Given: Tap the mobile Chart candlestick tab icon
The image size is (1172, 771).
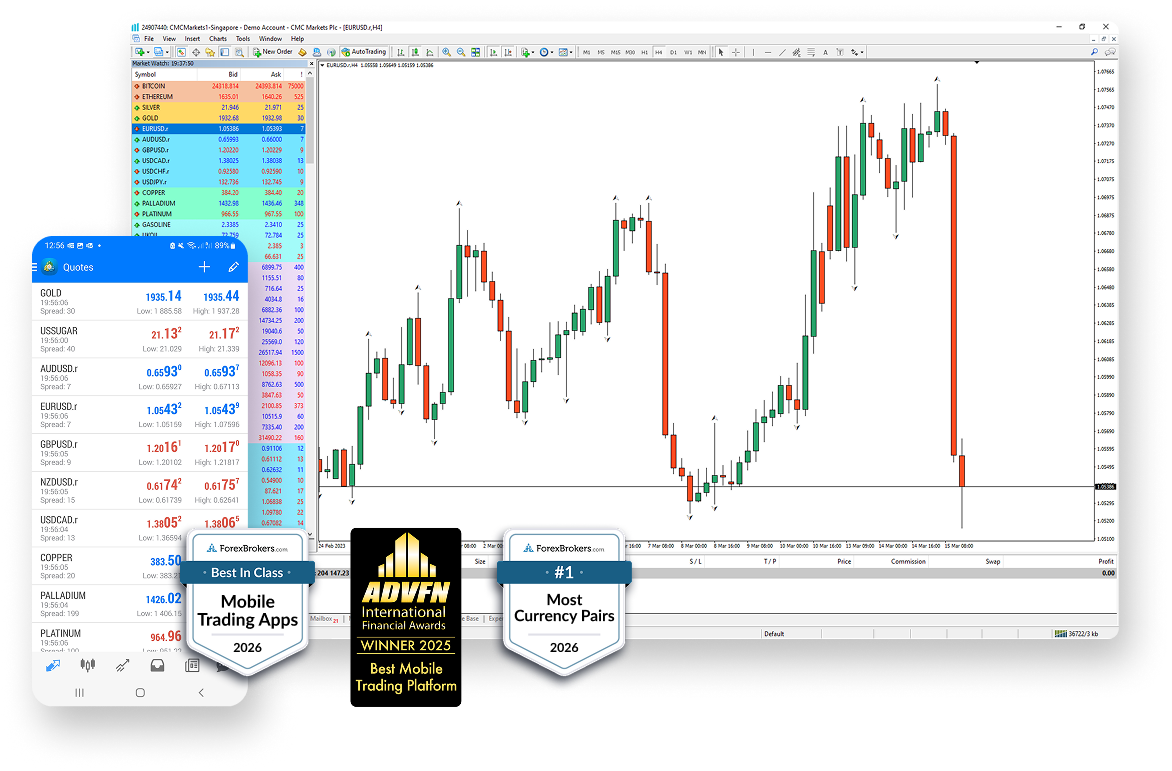Looking at the screenshot, I should 87,666.
